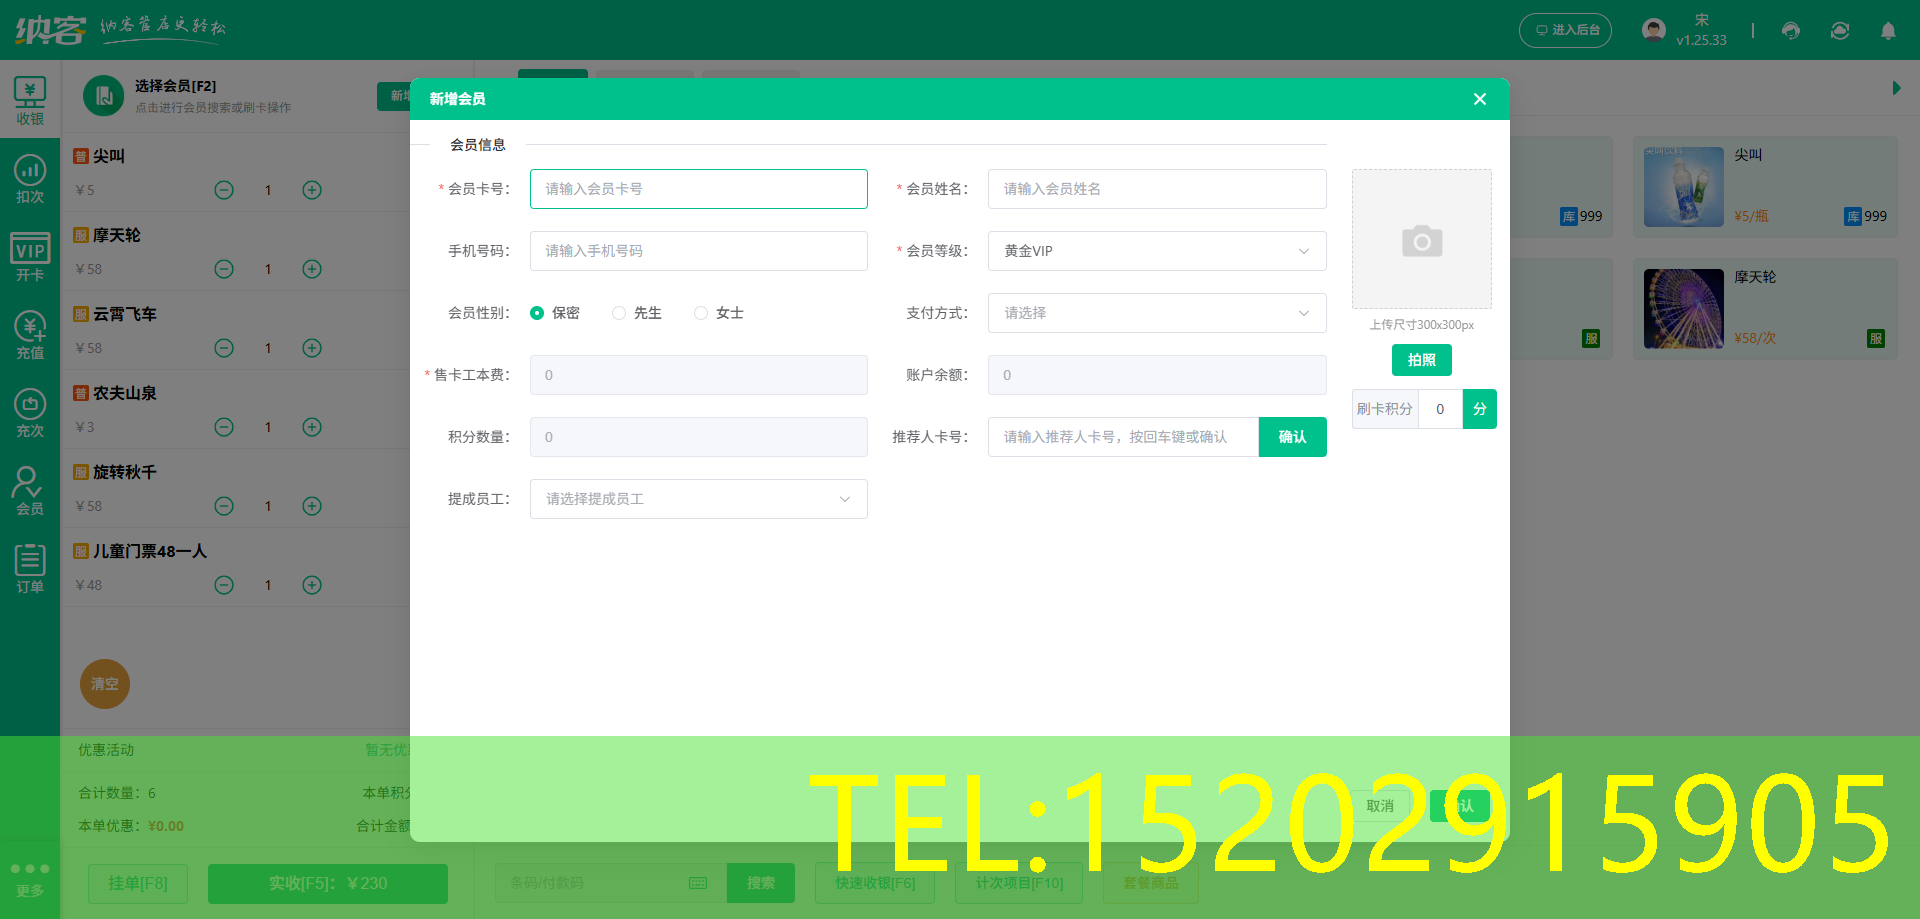Click the 拍照 photo capture button
The width and height of the screenshot is (1920, 919).
[1421, 360]
